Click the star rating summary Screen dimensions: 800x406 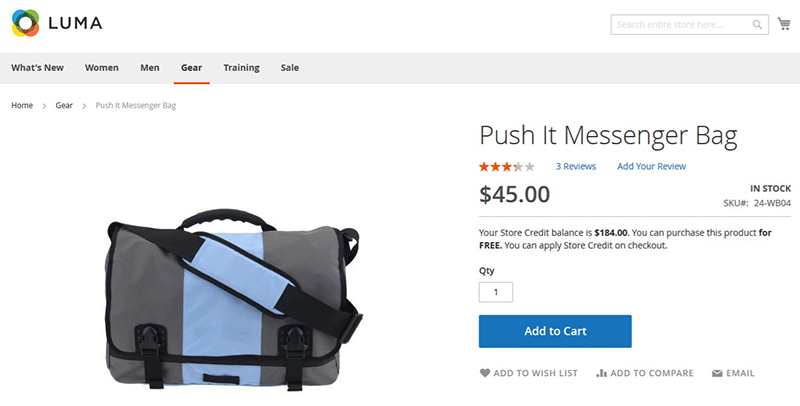pos(507,166)
